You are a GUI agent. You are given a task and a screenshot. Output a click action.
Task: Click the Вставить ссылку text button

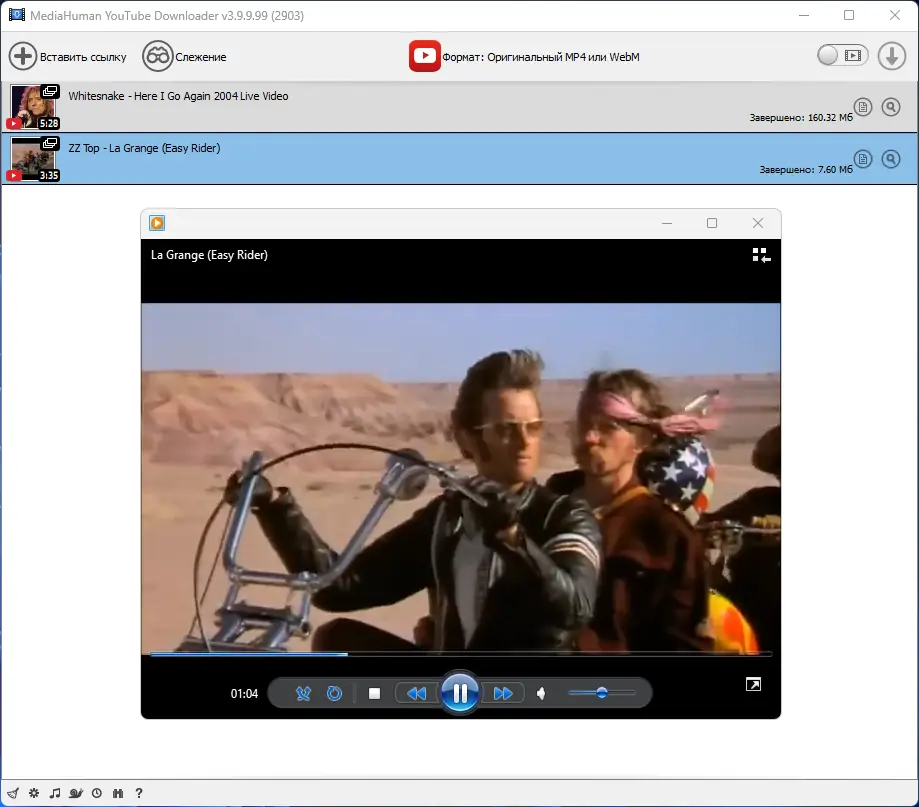tap(83, 57)
